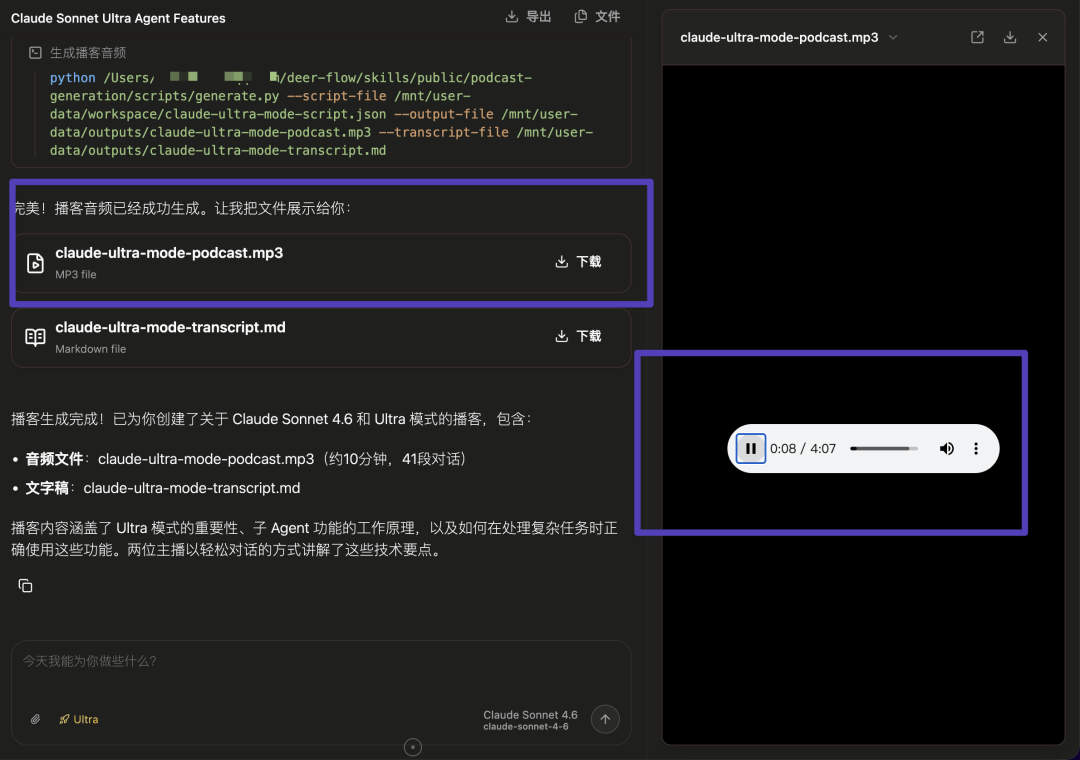Open the 文件 files panel
The height and width of the screenshot is (760, 1080).
(597, 16)
